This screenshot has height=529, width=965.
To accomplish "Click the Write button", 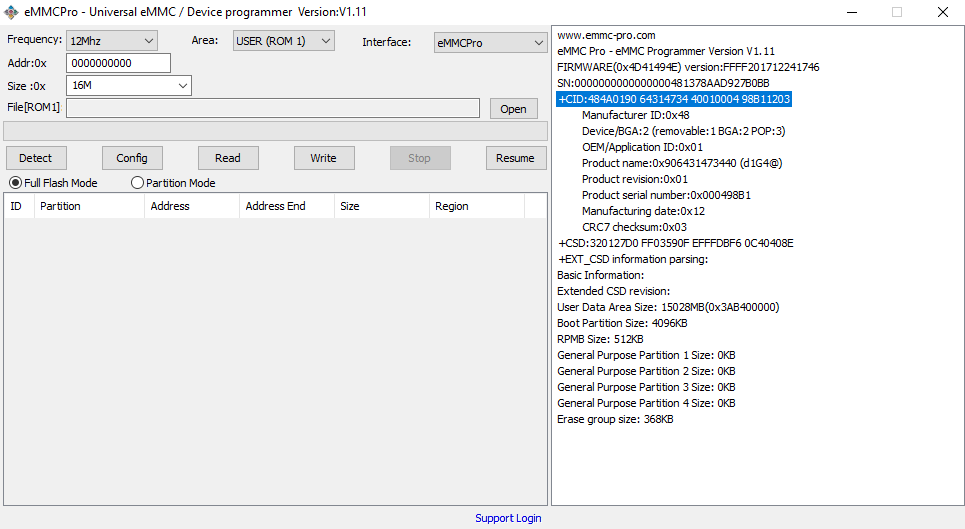I will tap(324, 158).
